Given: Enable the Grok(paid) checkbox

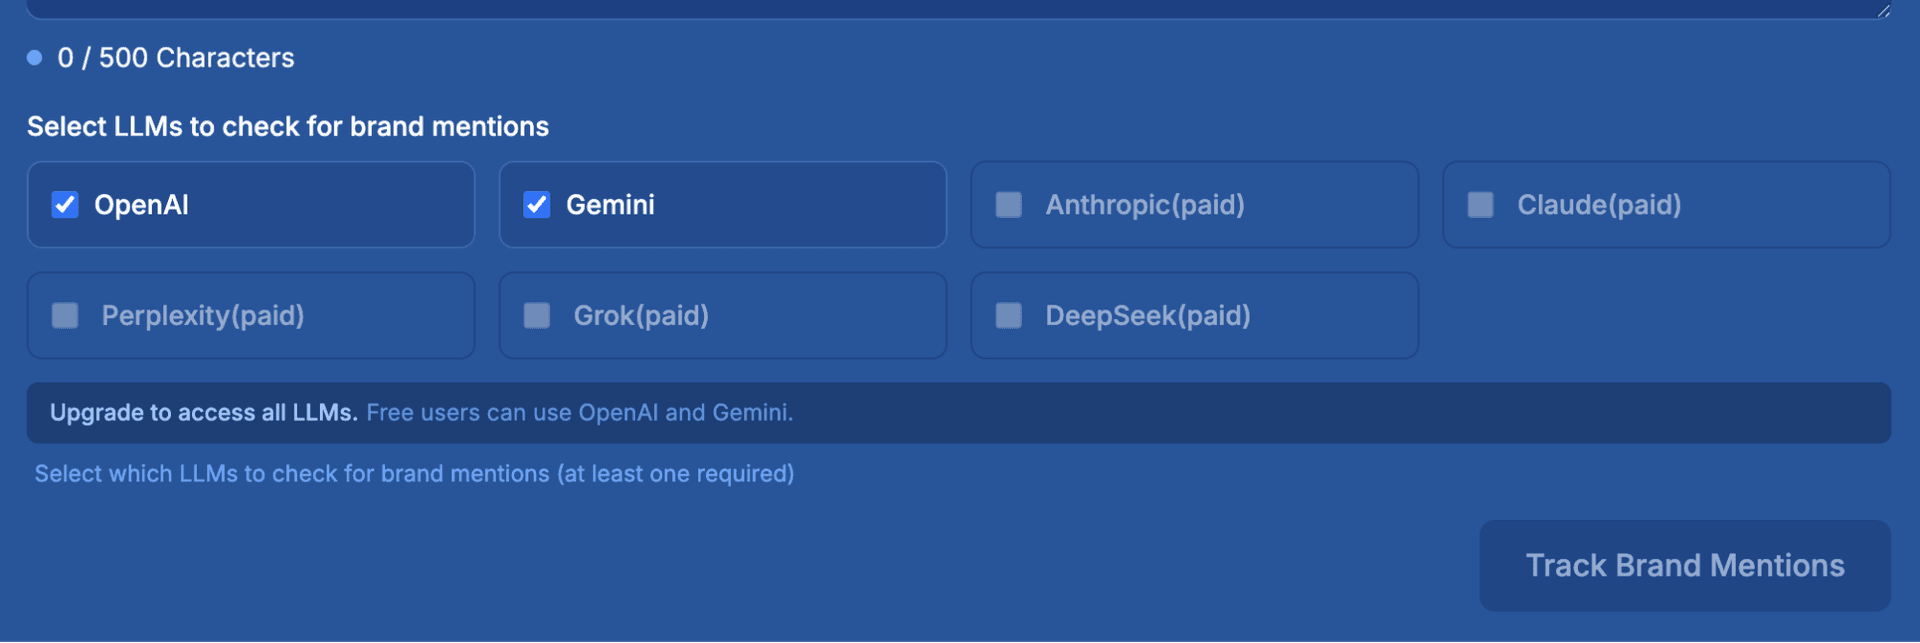Looking at the screenshot, I should click(x=537, y=316).
